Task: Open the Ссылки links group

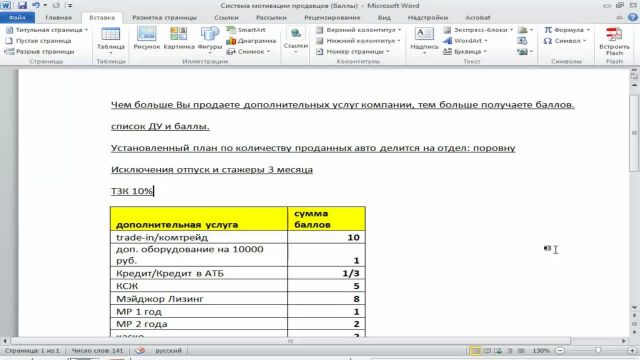Action: pyautogui.click(x=296, y=40)
